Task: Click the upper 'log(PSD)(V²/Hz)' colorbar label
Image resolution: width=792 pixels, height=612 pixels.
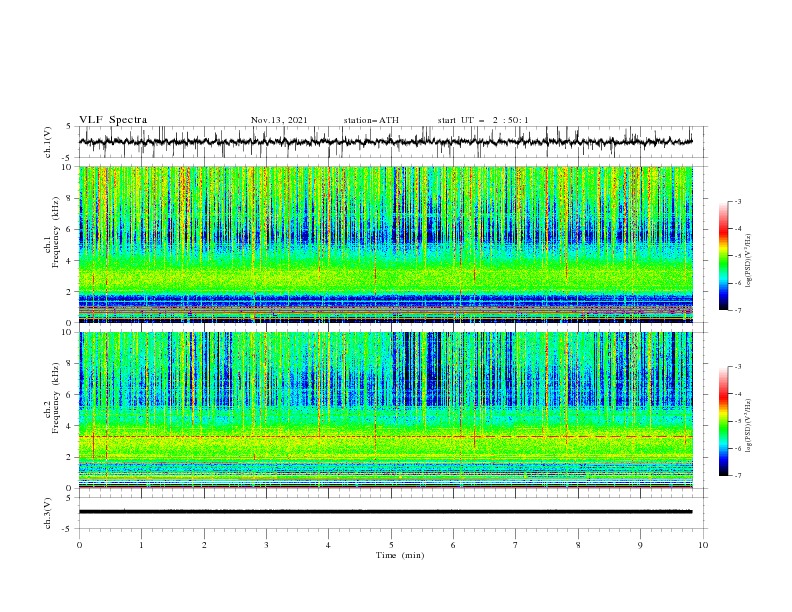Action: point(748,261)
